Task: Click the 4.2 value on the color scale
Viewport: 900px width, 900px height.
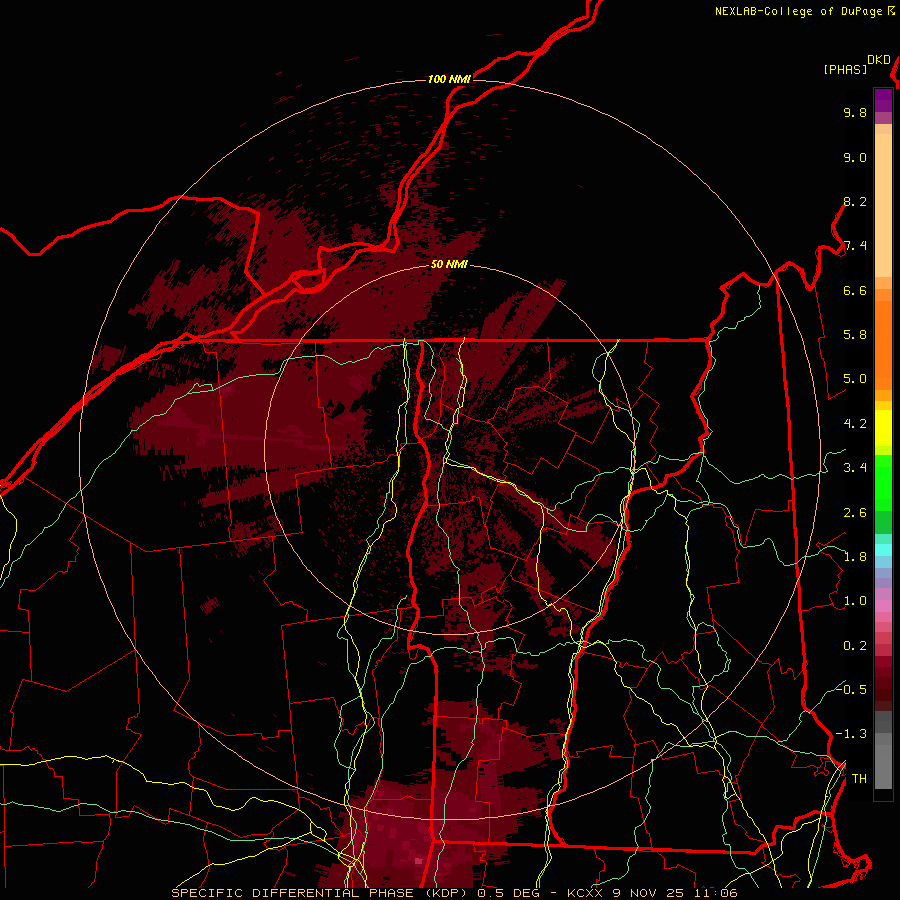Action: 855,424
